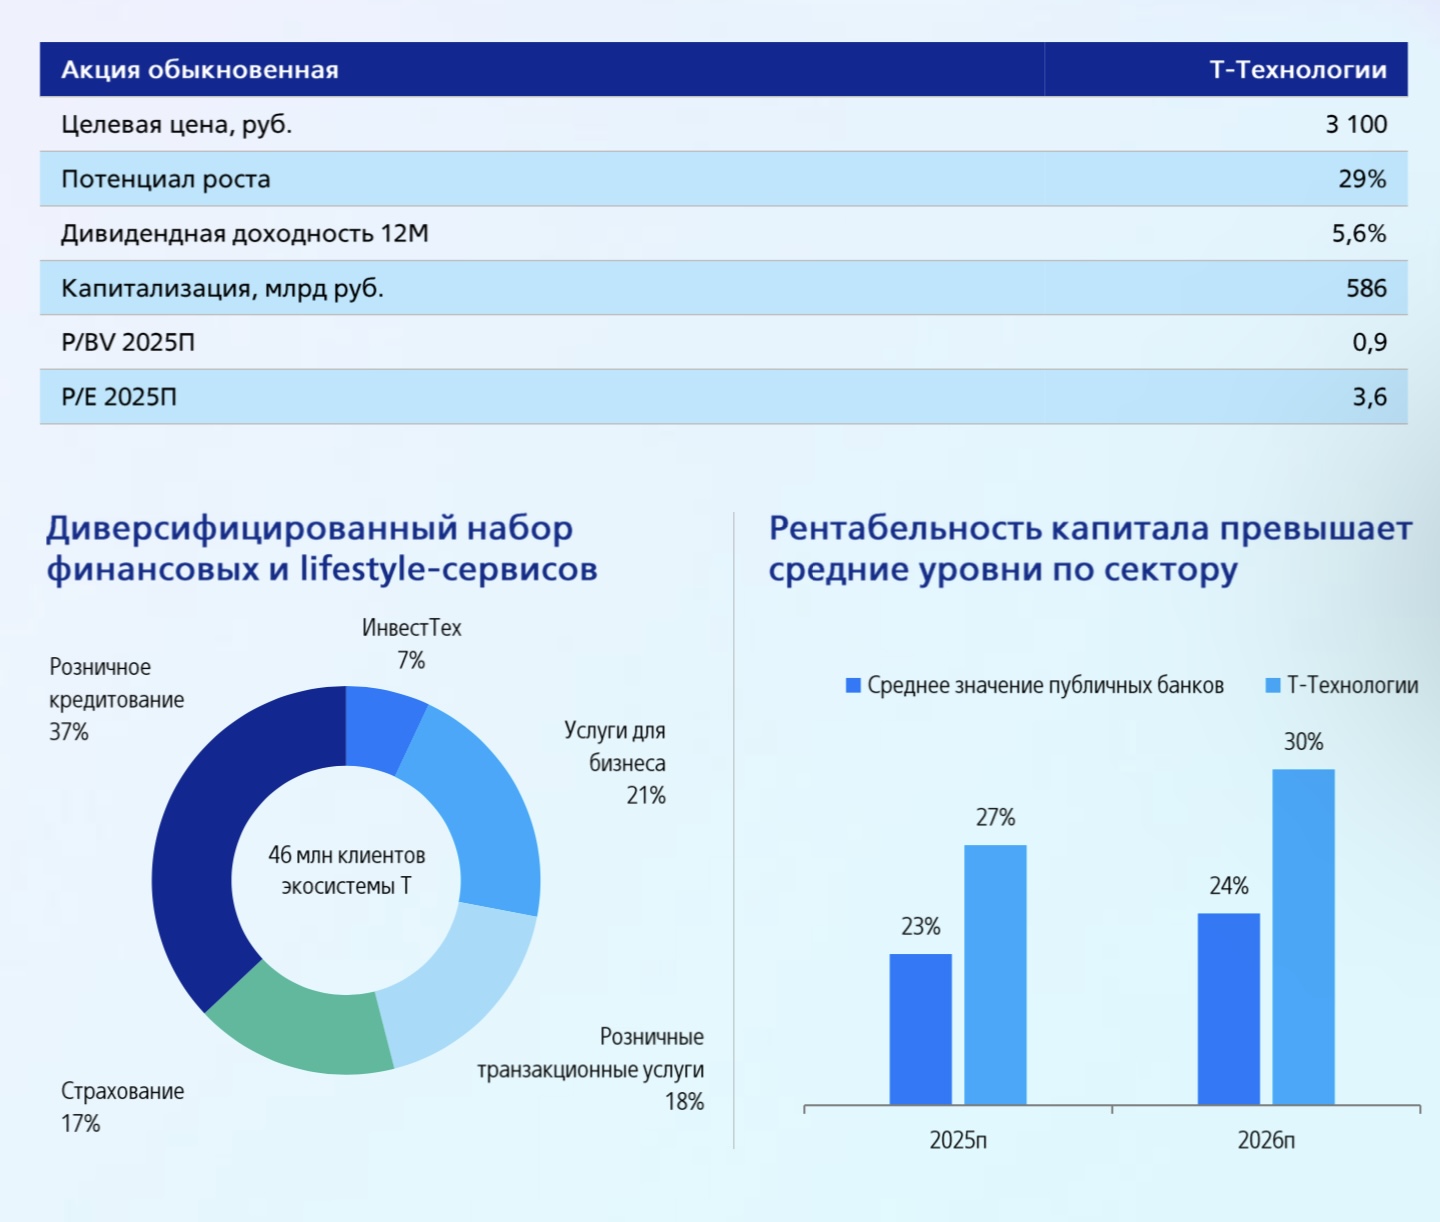This screenshot has height=1222, width=1440.
Task: Click the '27%' data label
Action: pos(995,818)
